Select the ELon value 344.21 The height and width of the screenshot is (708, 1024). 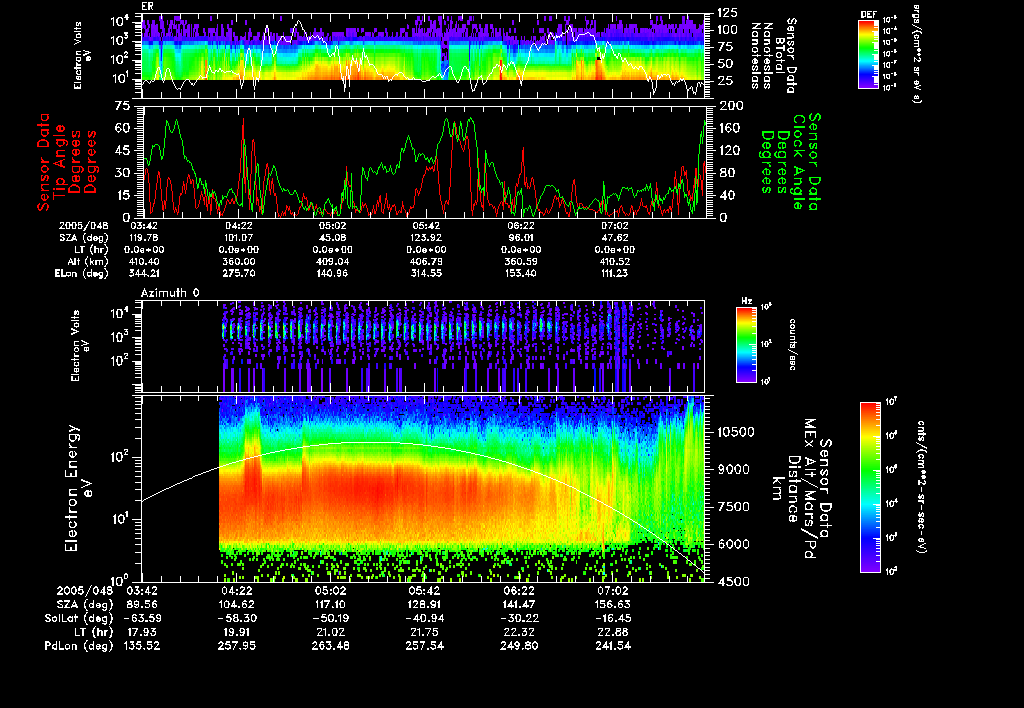coord(144,273)
